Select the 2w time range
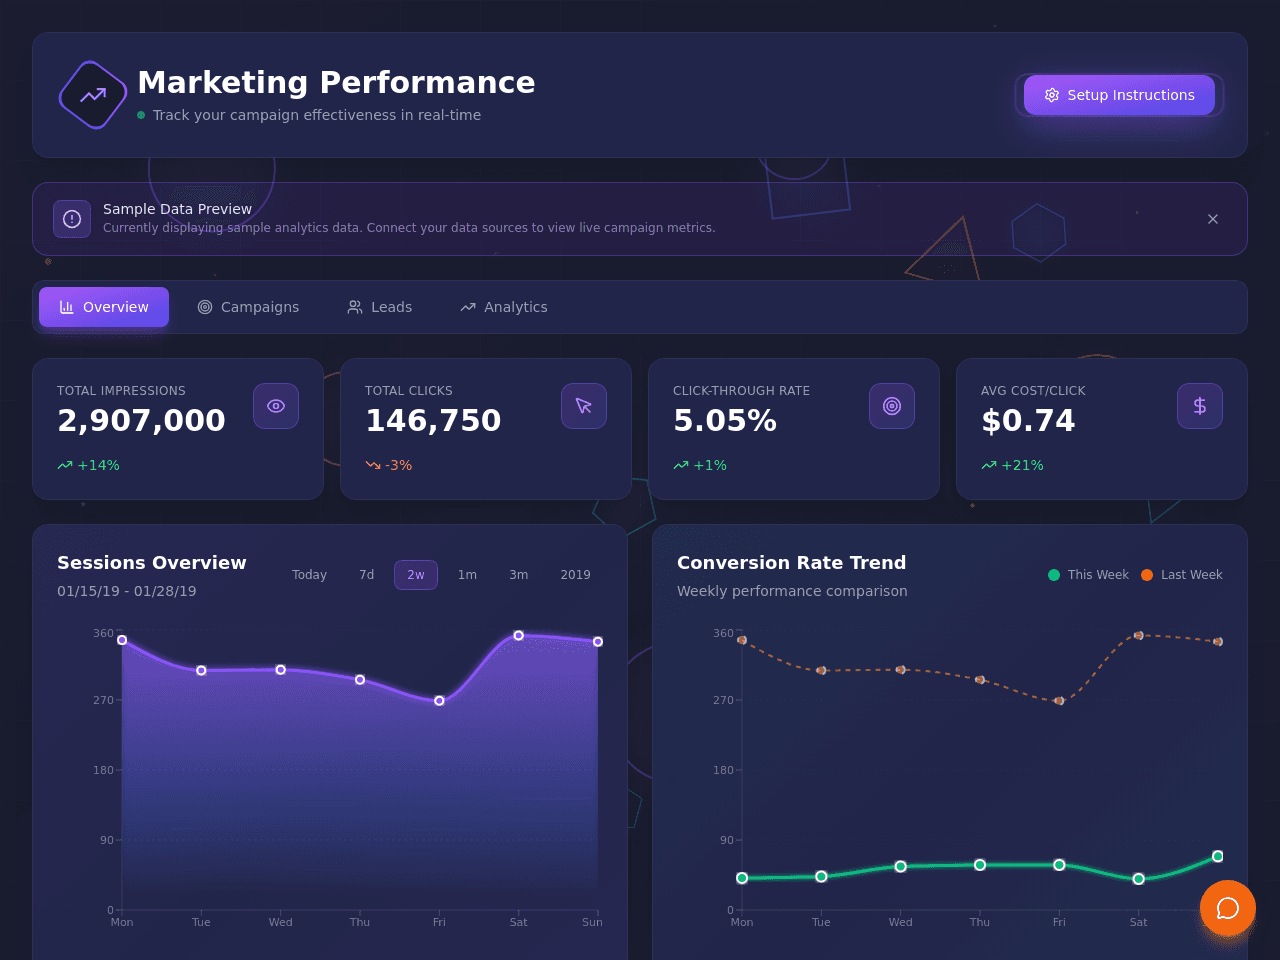 (416, 575)
